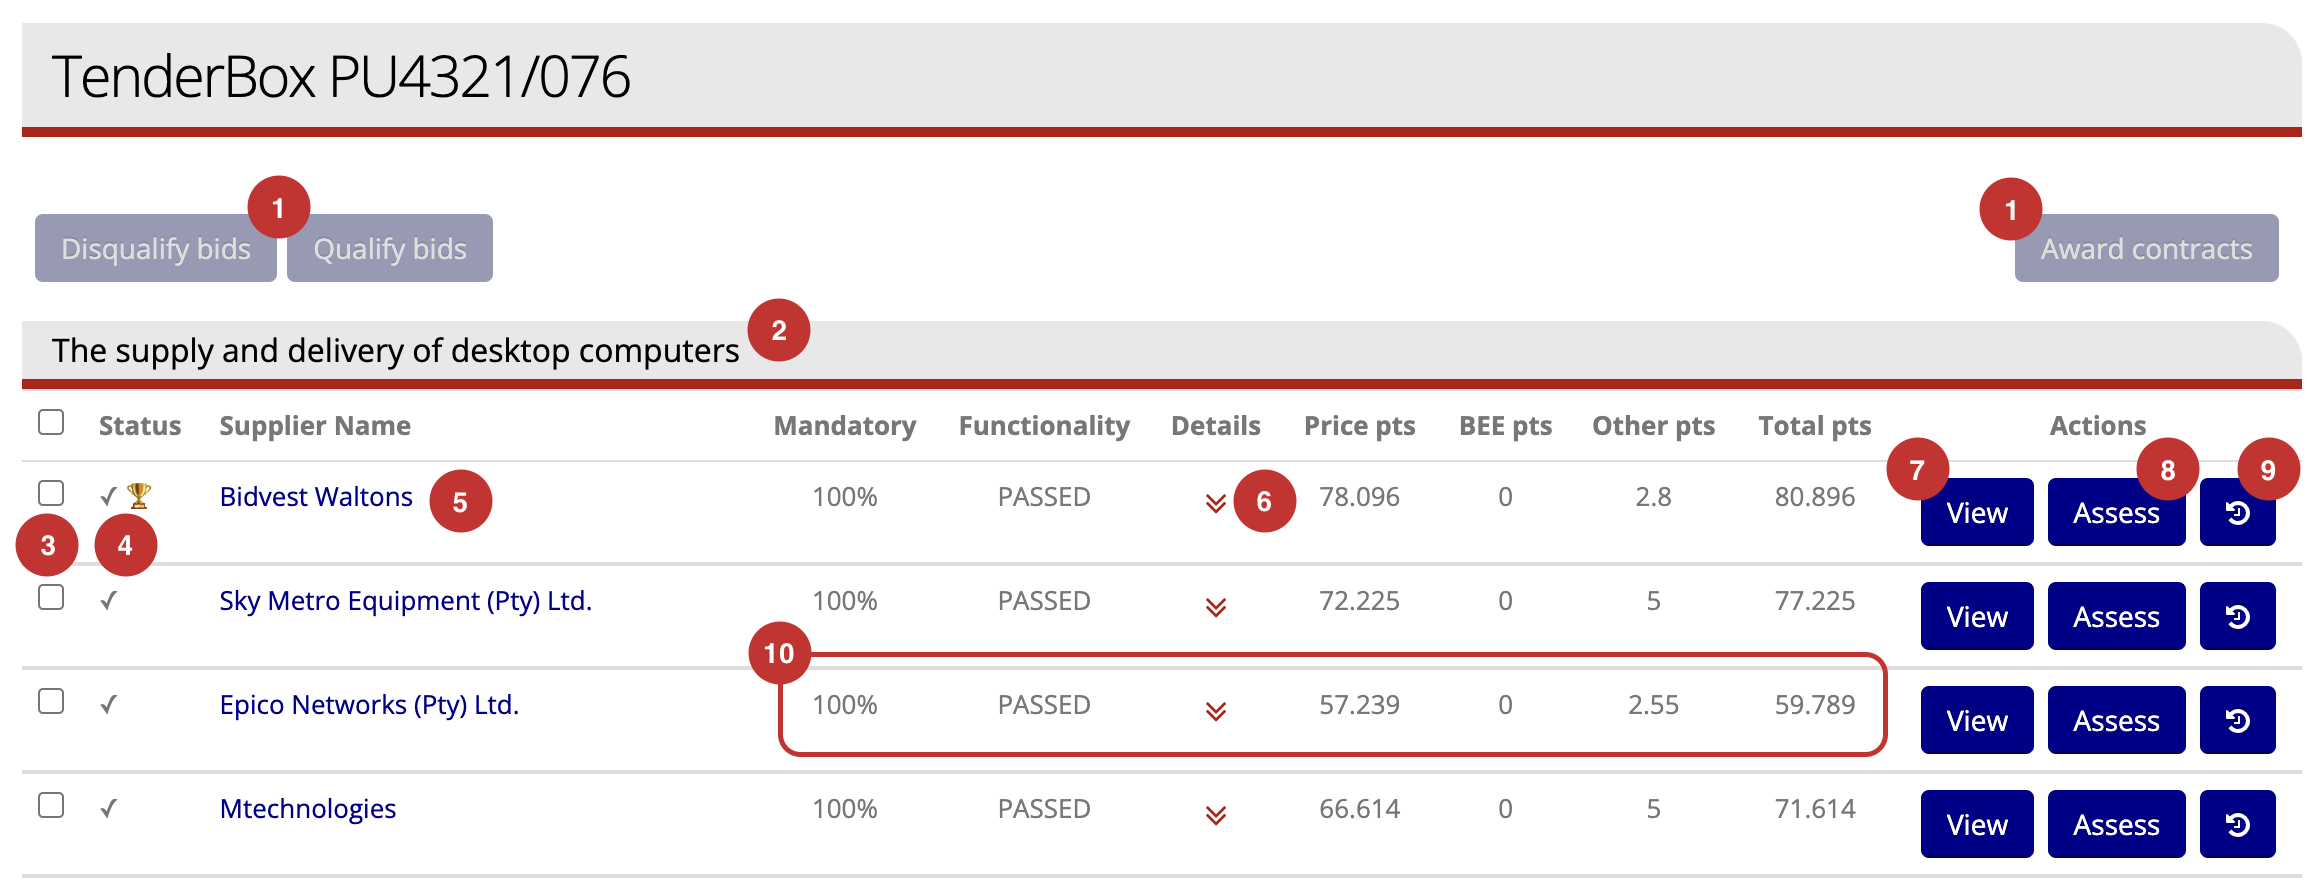Click the history icon for Epico Networks
The image size is (2324, 885).
(2237, 721)
